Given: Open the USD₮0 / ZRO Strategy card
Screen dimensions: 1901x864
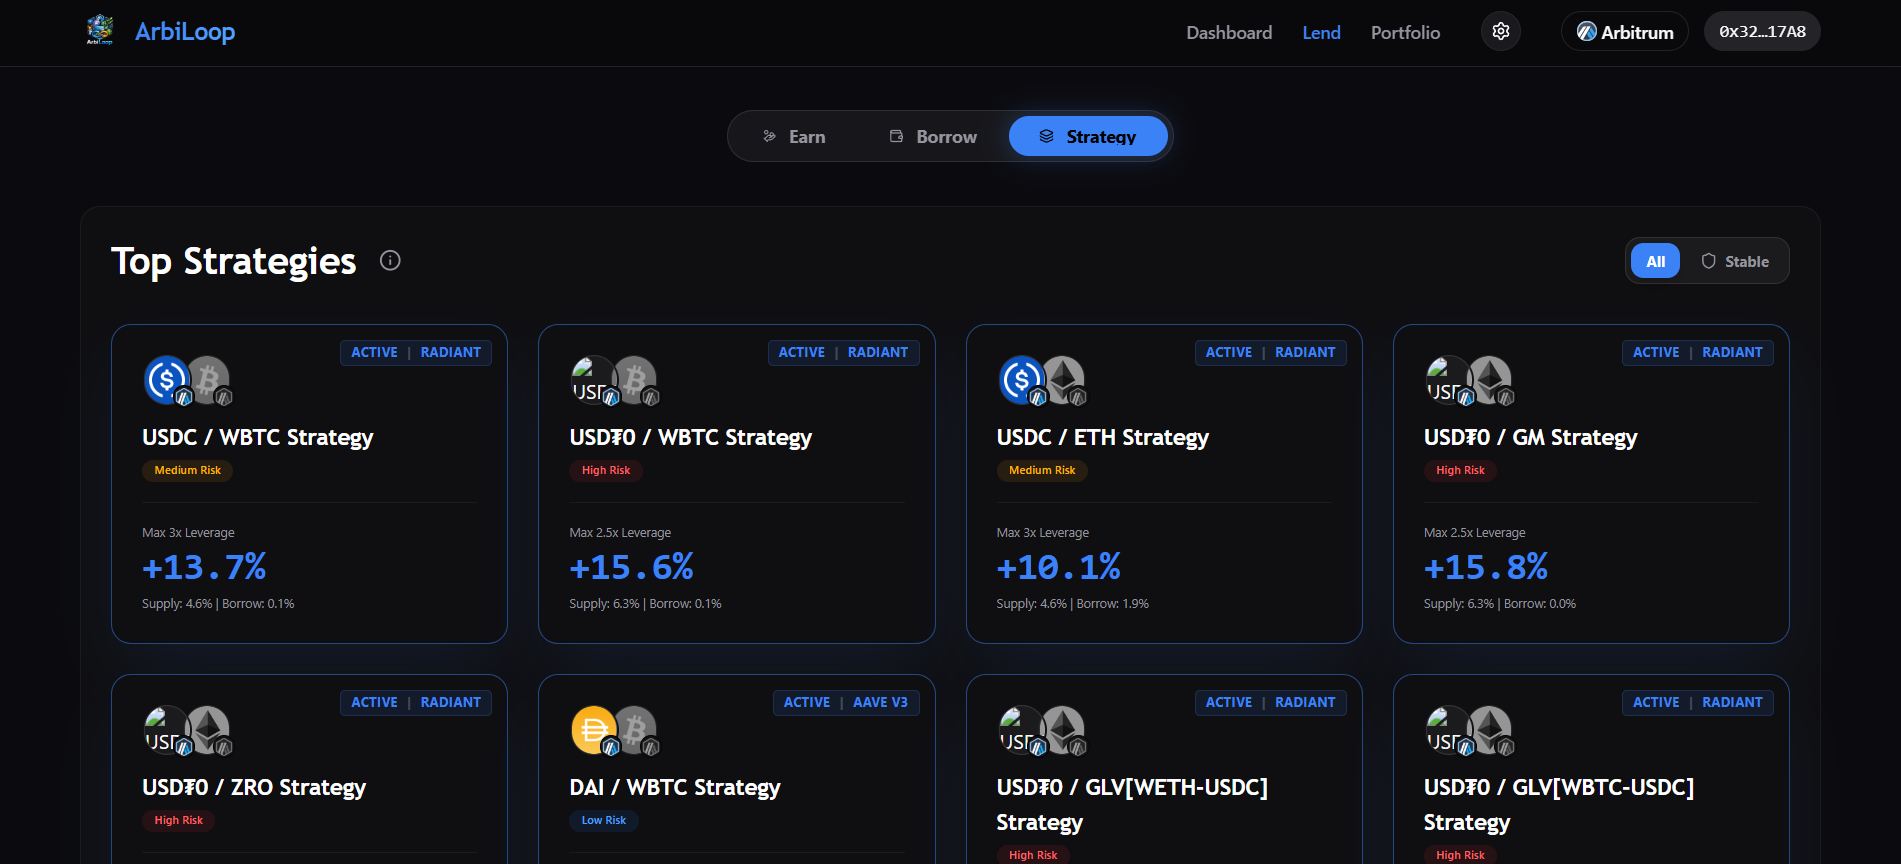Looking at the screenshot, I should 254,788.
